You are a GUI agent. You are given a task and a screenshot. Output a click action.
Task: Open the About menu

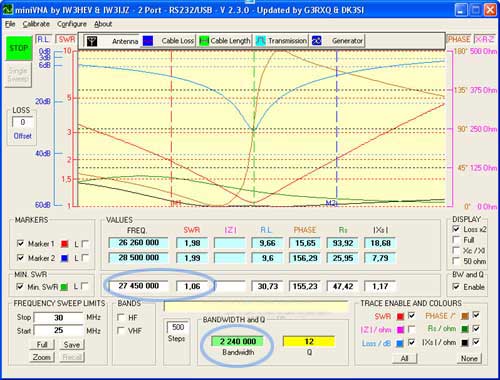103,24
